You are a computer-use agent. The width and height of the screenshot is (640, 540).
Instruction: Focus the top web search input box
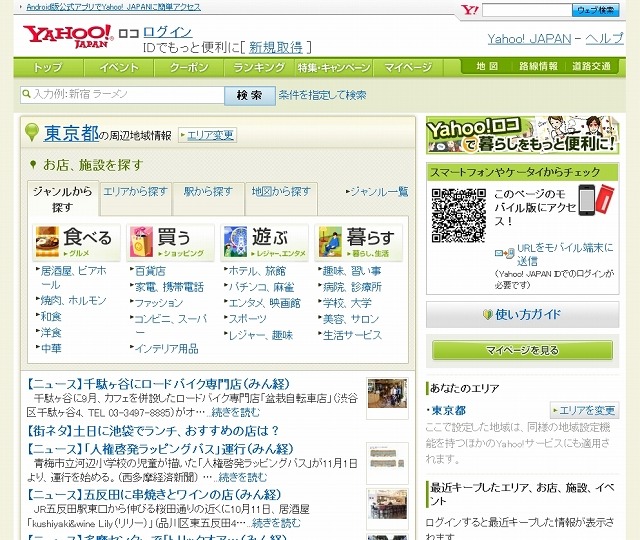pos(527,10)
